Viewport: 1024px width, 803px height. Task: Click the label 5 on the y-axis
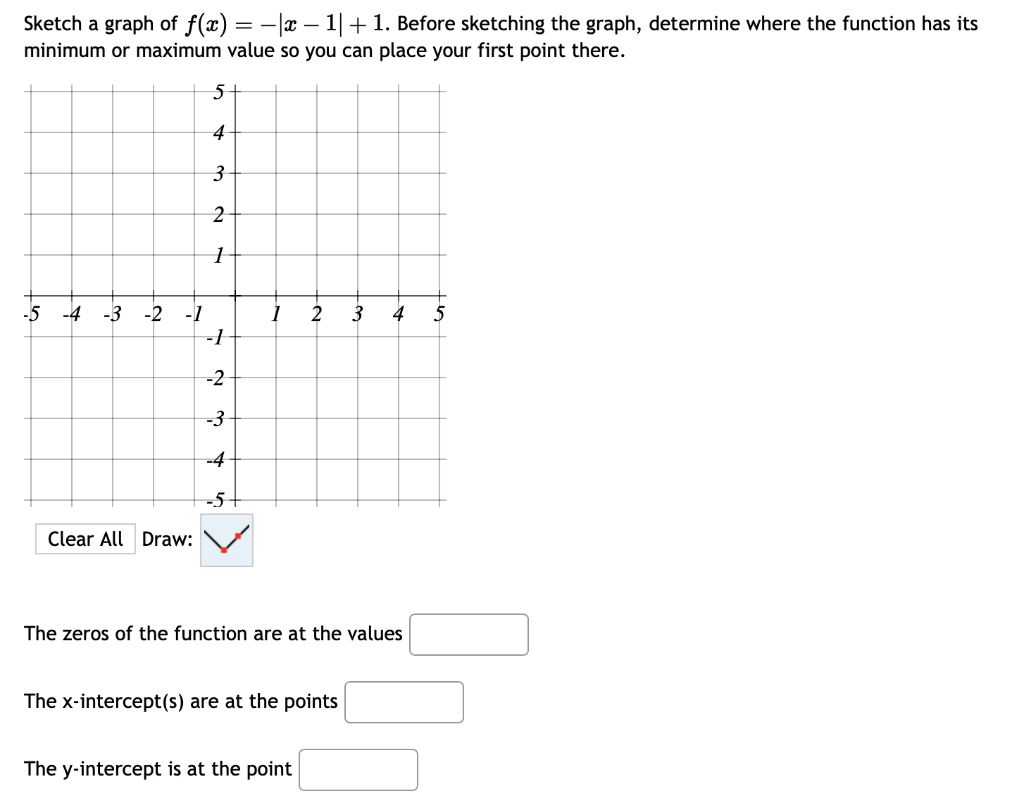[x=219, y=92]
